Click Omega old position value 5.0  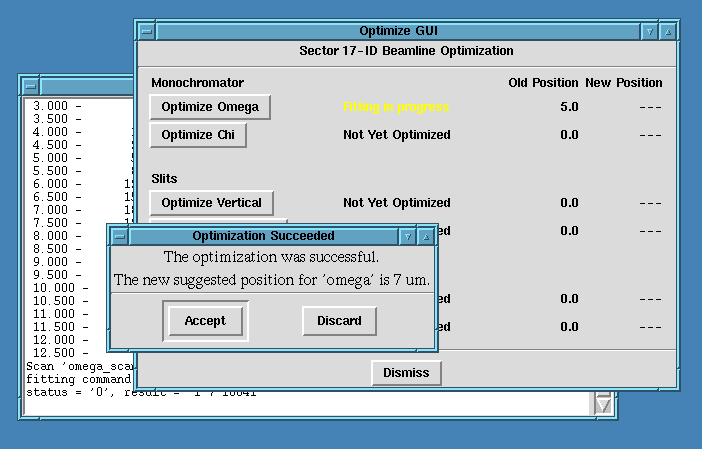tap(569, 107)
